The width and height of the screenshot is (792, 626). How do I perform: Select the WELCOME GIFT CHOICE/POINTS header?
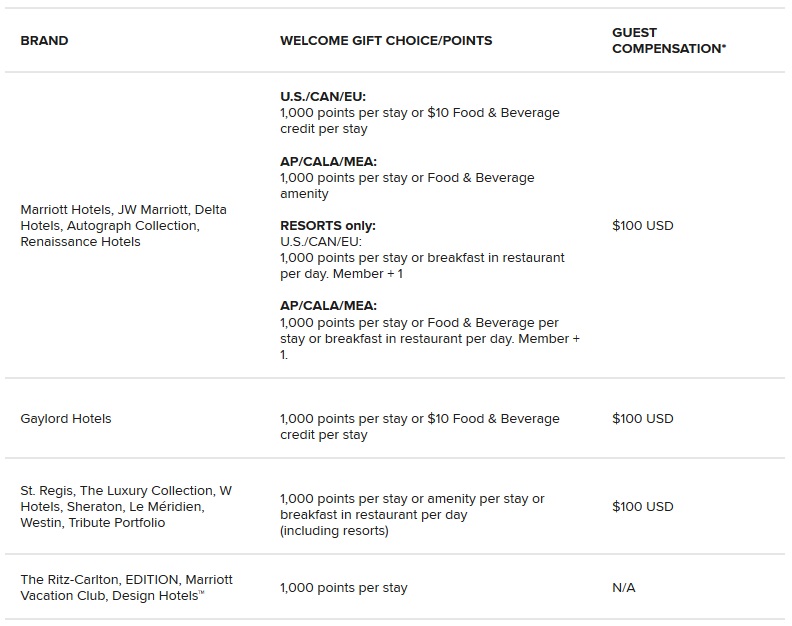click(x=386, y=41)
